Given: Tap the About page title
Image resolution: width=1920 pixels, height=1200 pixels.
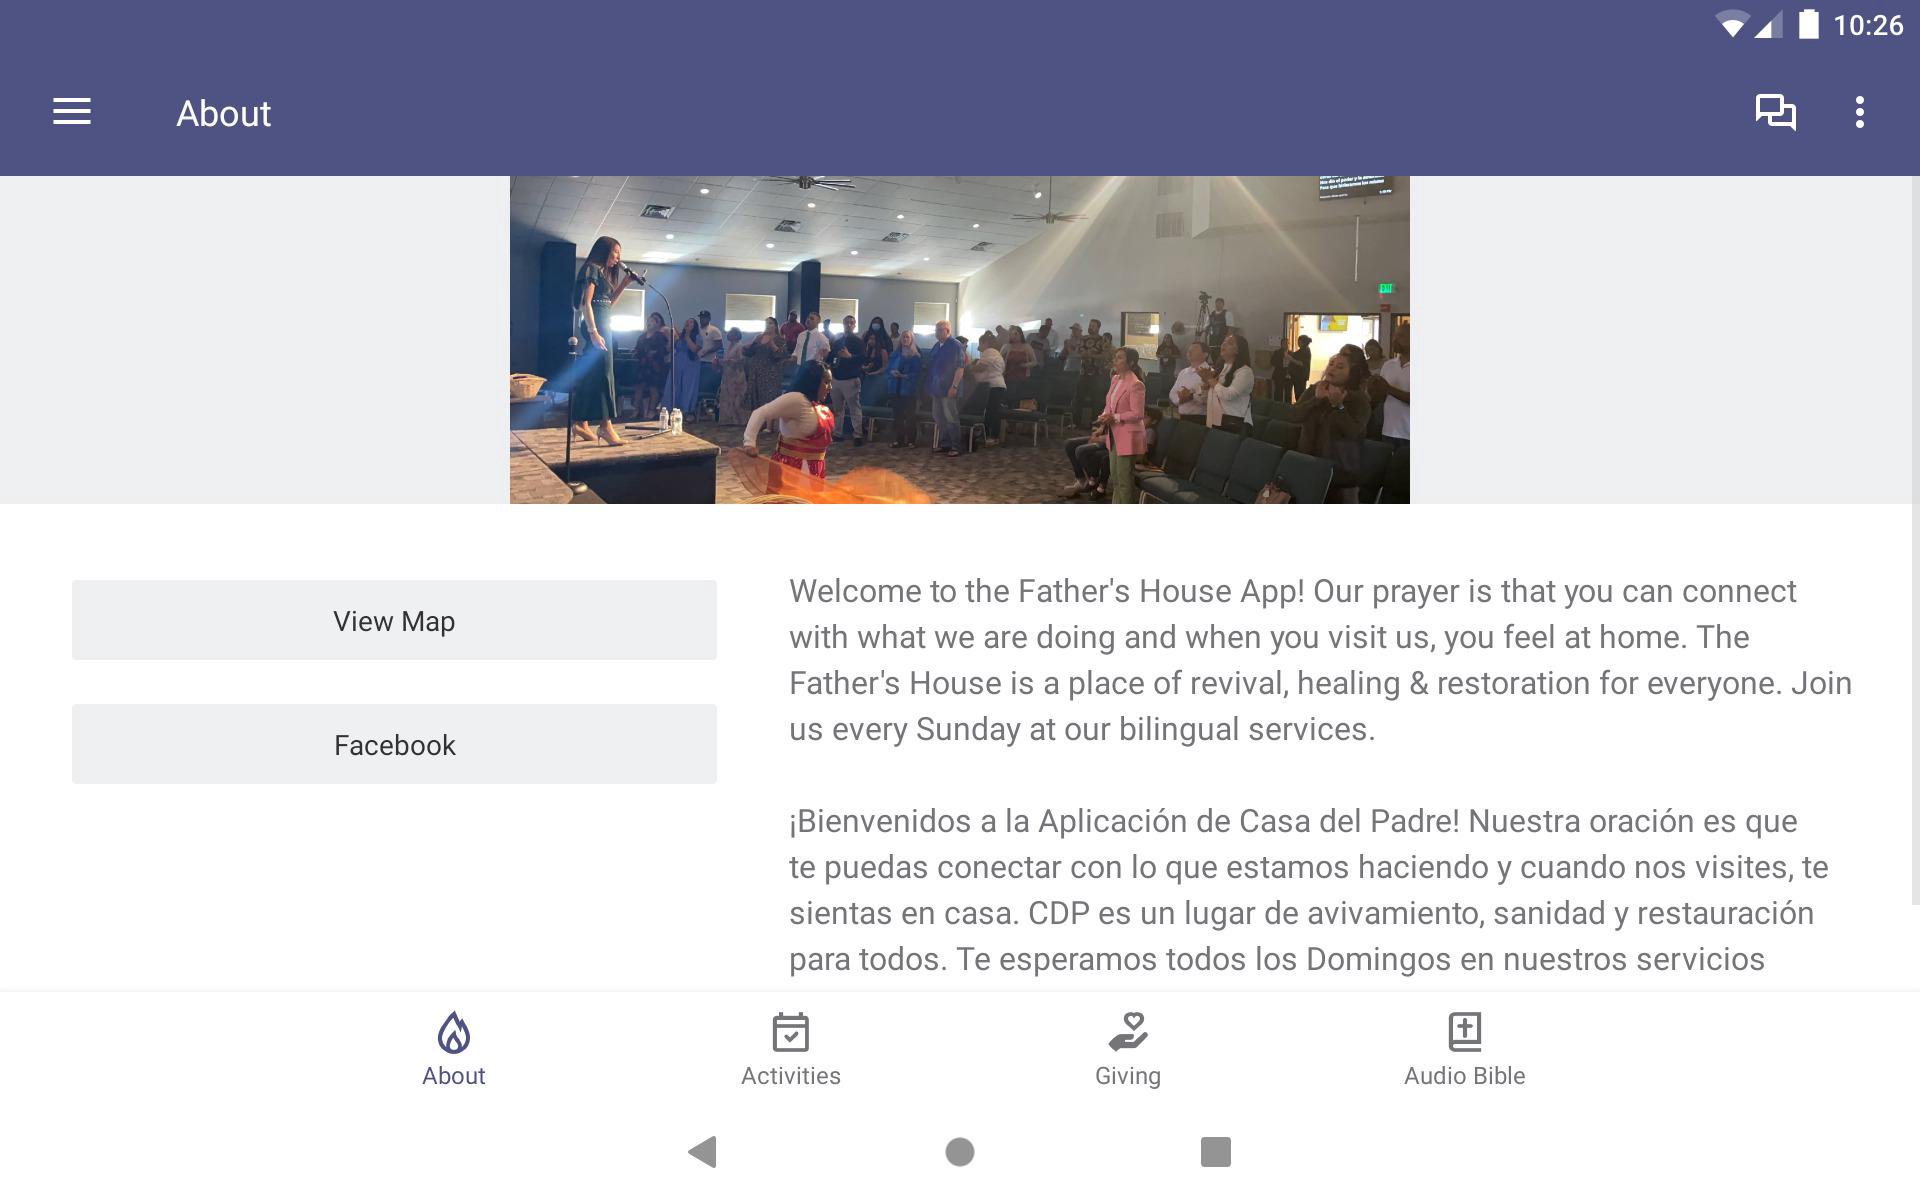Looking at the screenshot, I should 224,114.
